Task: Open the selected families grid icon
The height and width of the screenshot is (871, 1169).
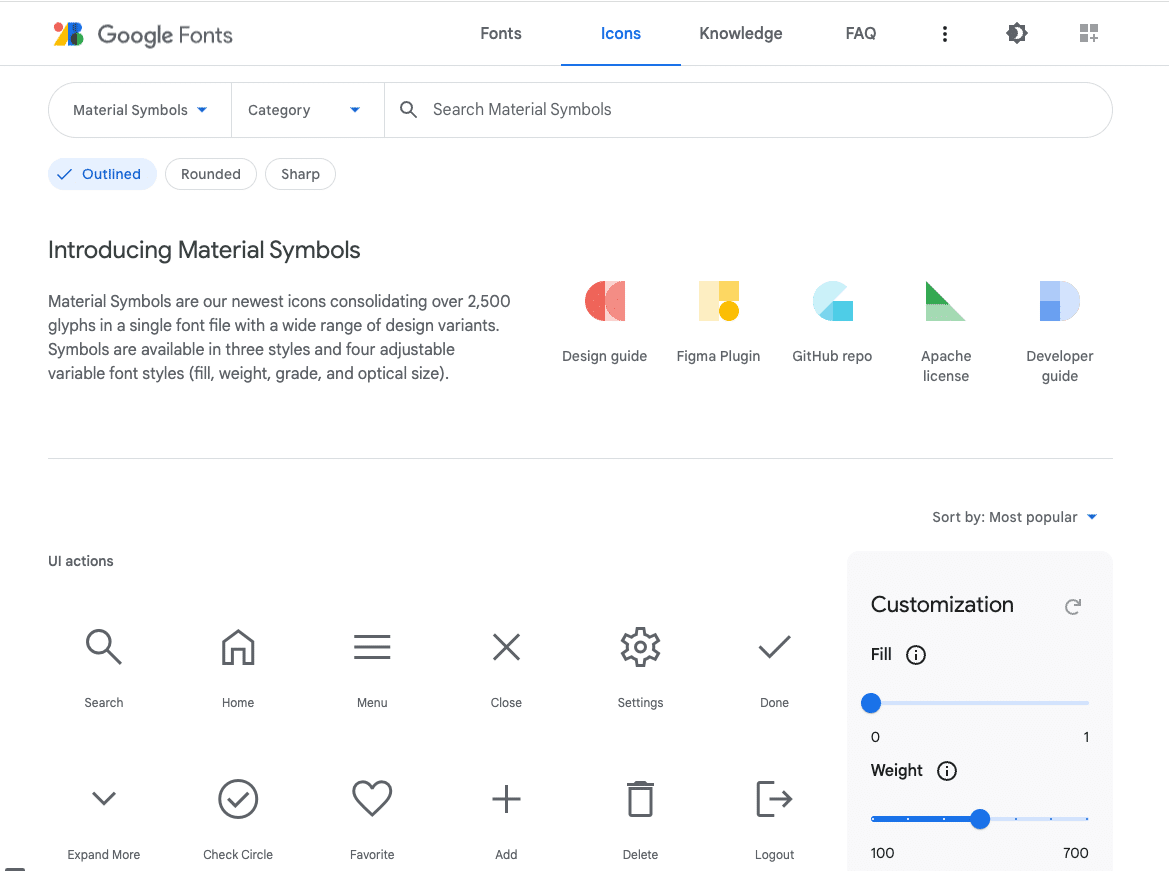Action: (x=1088, y=33)
